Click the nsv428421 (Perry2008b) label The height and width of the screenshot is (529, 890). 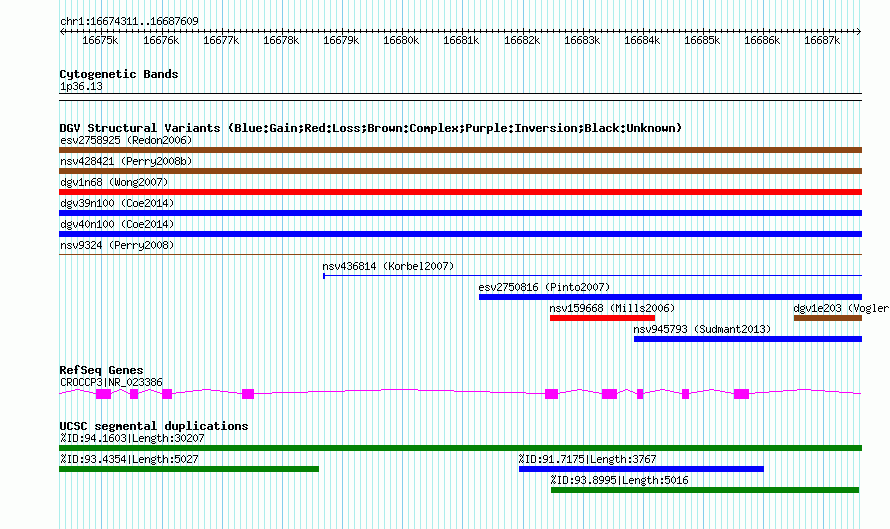pos(126,161)
